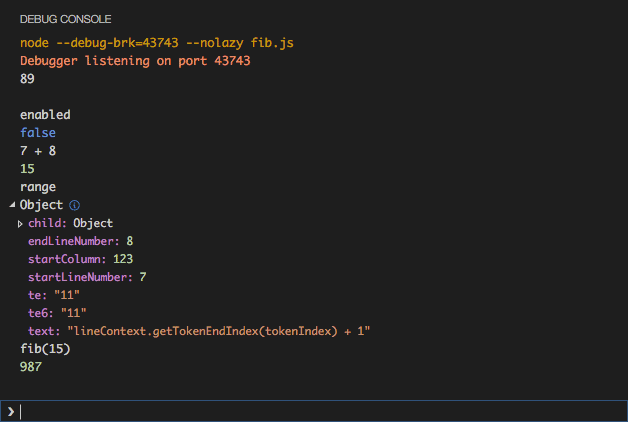
Task: Select the startLineNumber: 7 property row
Action: 87,277
